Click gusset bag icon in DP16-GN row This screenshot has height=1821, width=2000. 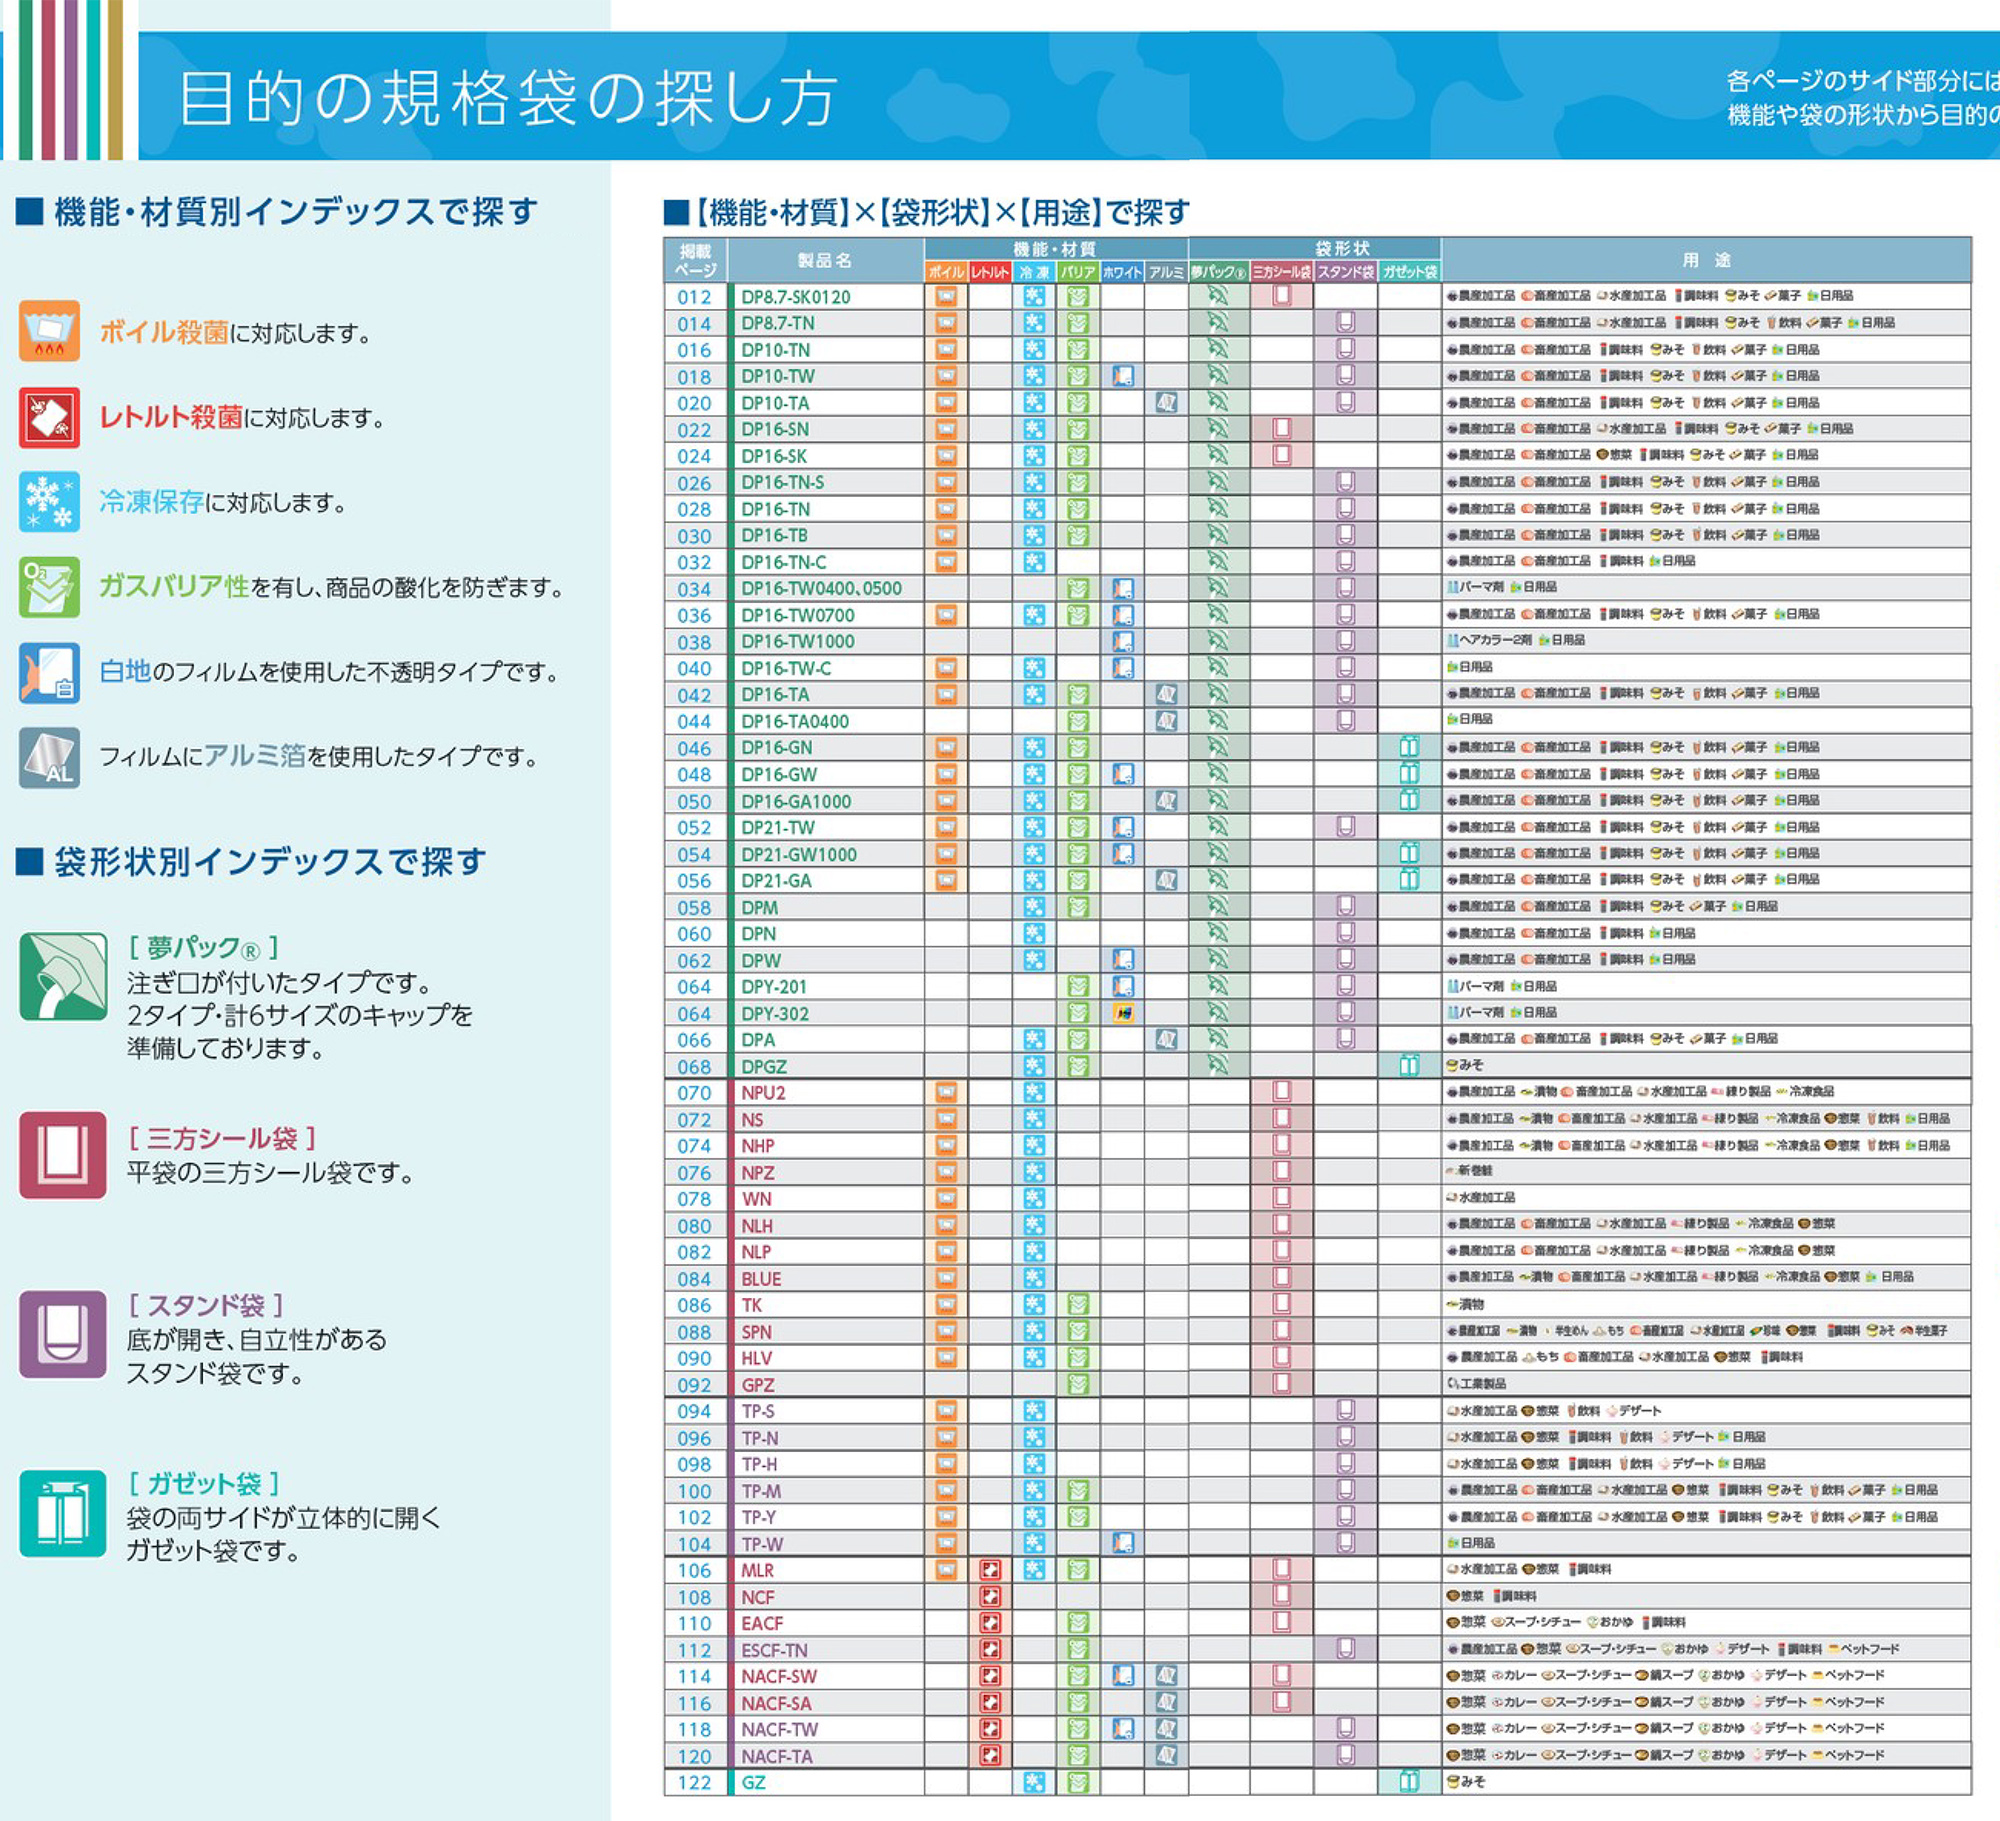tap(1409, 747)
